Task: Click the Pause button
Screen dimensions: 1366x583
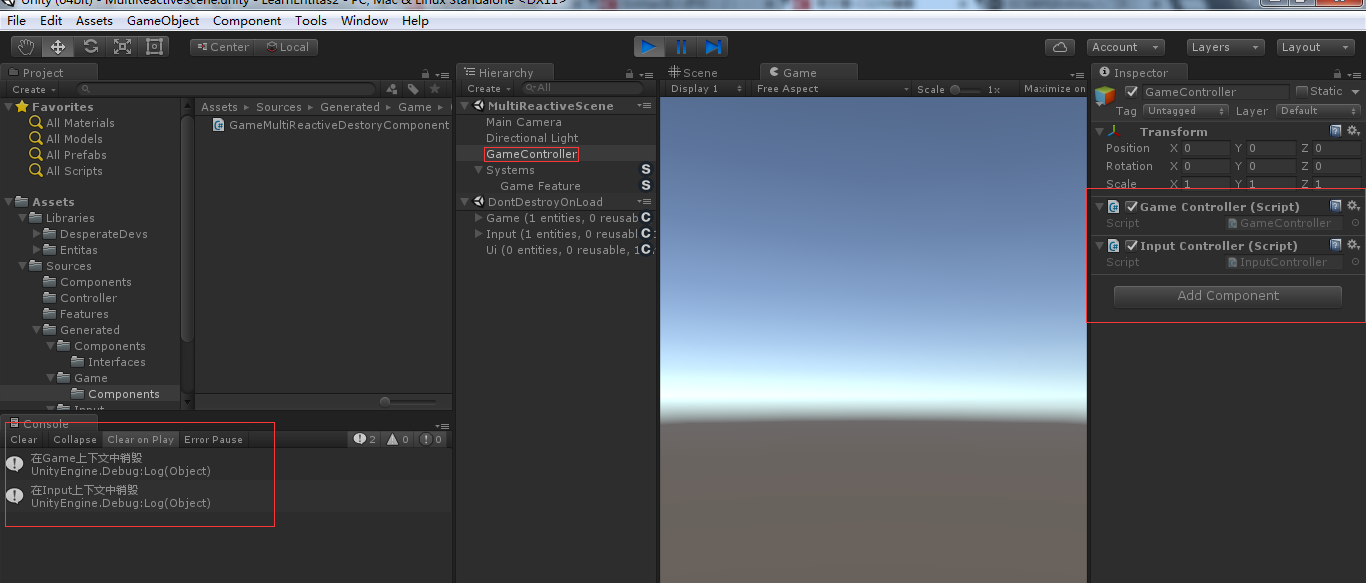Action: point(681,46)
